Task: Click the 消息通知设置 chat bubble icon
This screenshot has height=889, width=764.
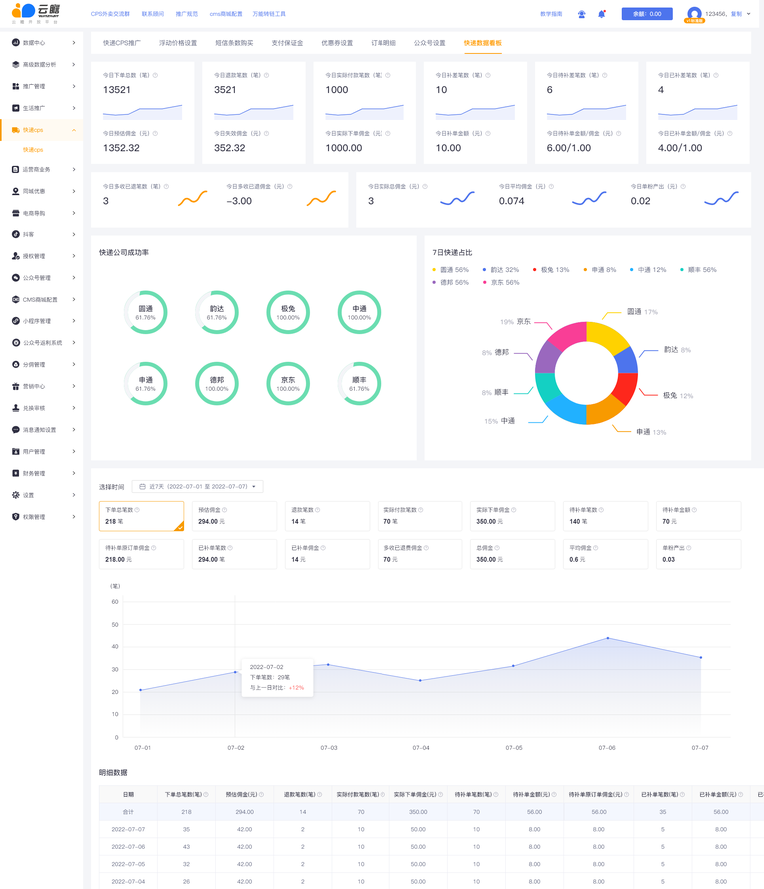Action: (16, 430)
